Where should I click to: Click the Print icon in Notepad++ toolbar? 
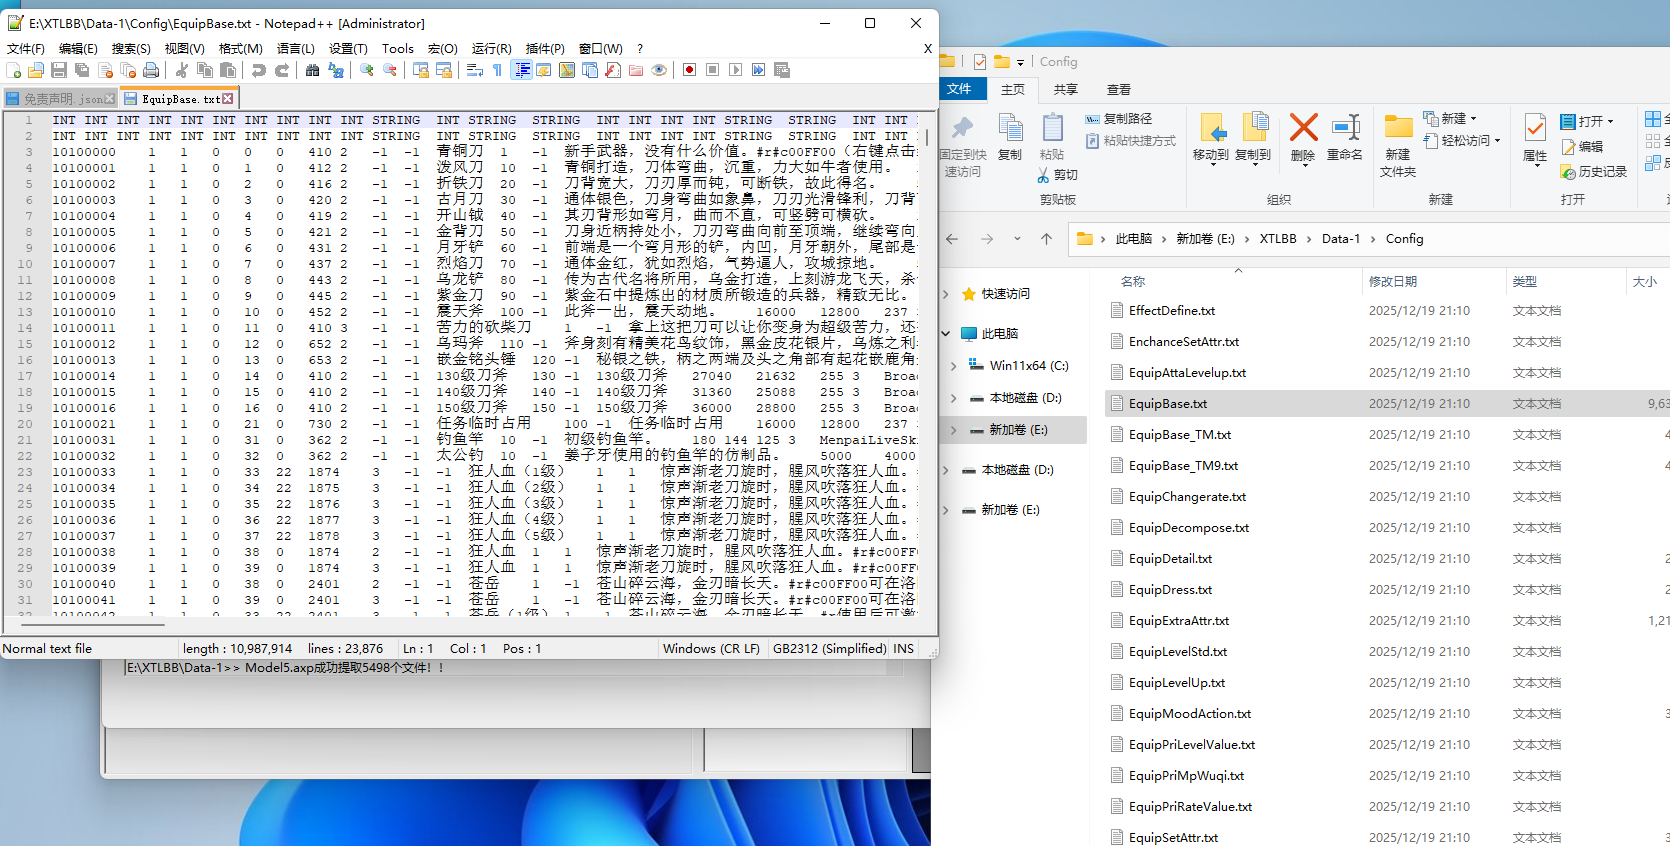pos(151,70)
